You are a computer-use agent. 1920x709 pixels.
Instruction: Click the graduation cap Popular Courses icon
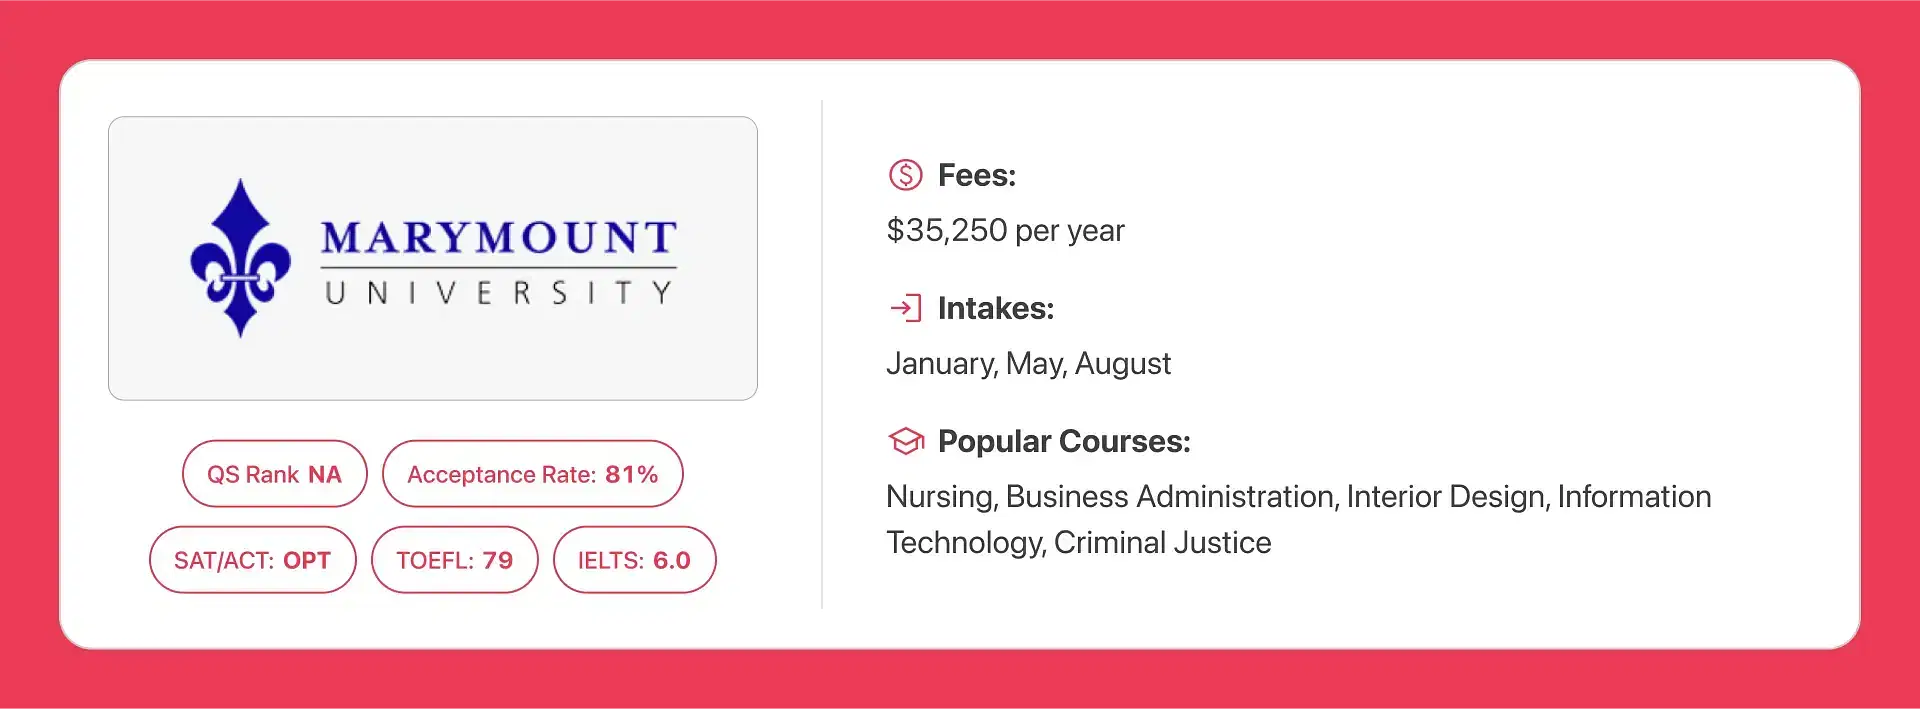click(x=905, y=441)
